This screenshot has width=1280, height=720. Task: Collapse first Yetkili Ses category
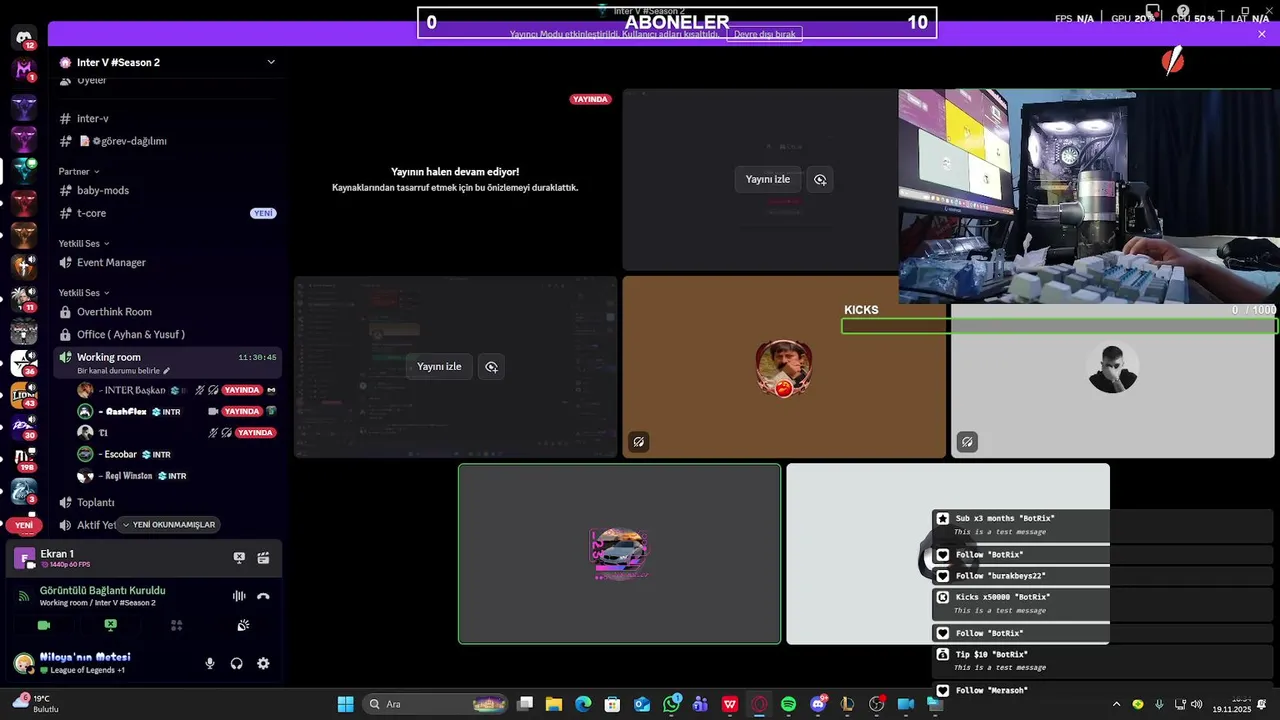point(83,243)
